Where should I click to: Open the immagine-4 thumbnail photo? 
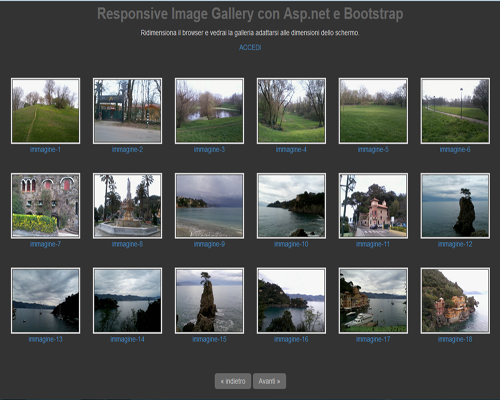(x=291, y=111)
